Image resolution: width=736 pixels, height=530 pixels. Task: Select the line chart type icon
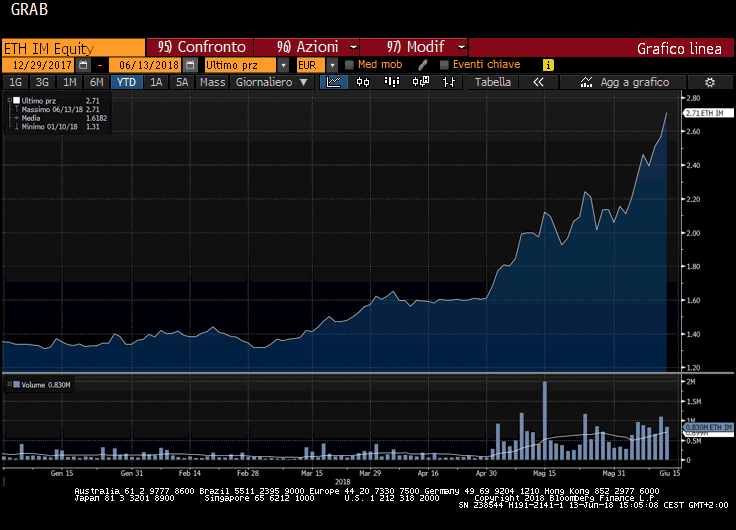tap(333, 82)
